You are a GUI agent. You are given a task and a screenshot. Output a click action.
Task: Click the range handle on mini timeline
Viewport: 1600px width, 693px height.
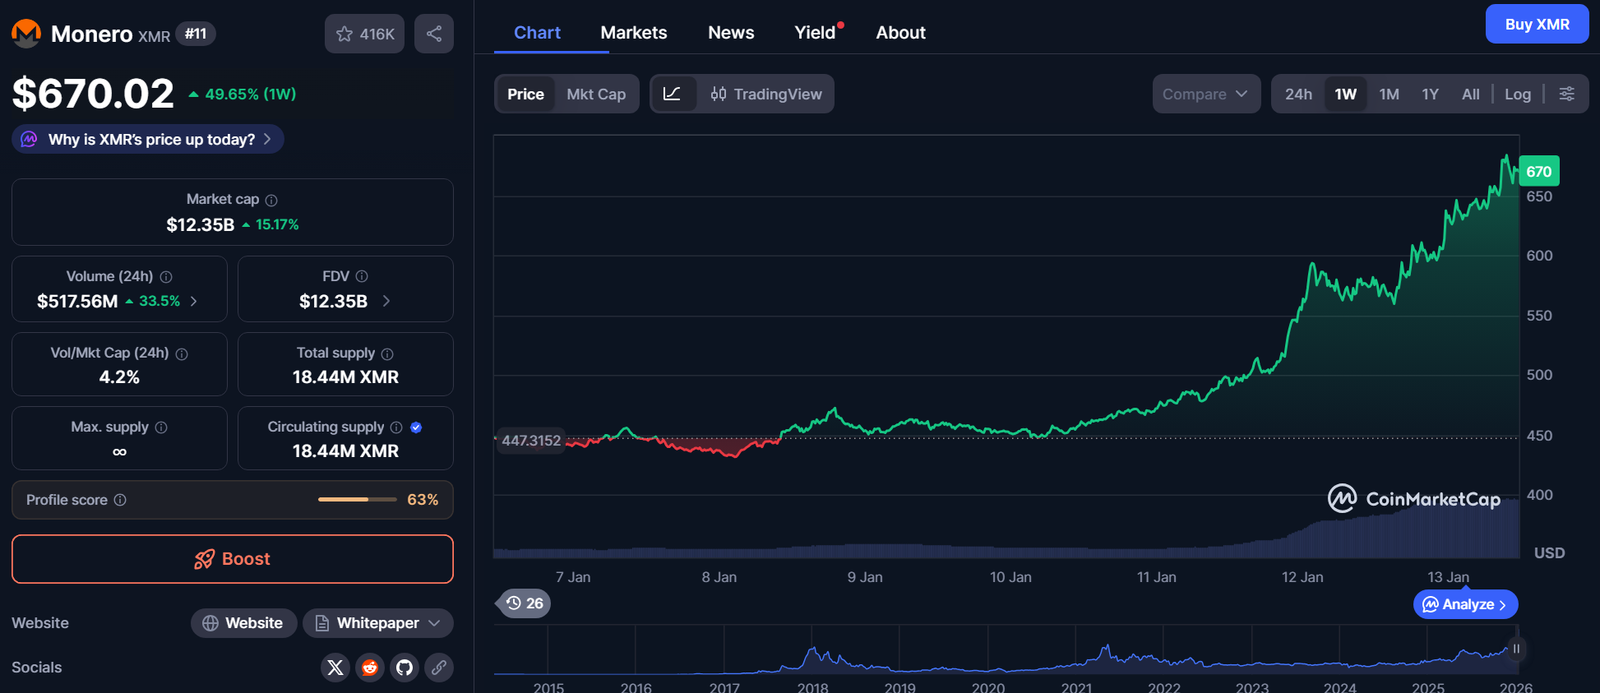coord(1516,649)
